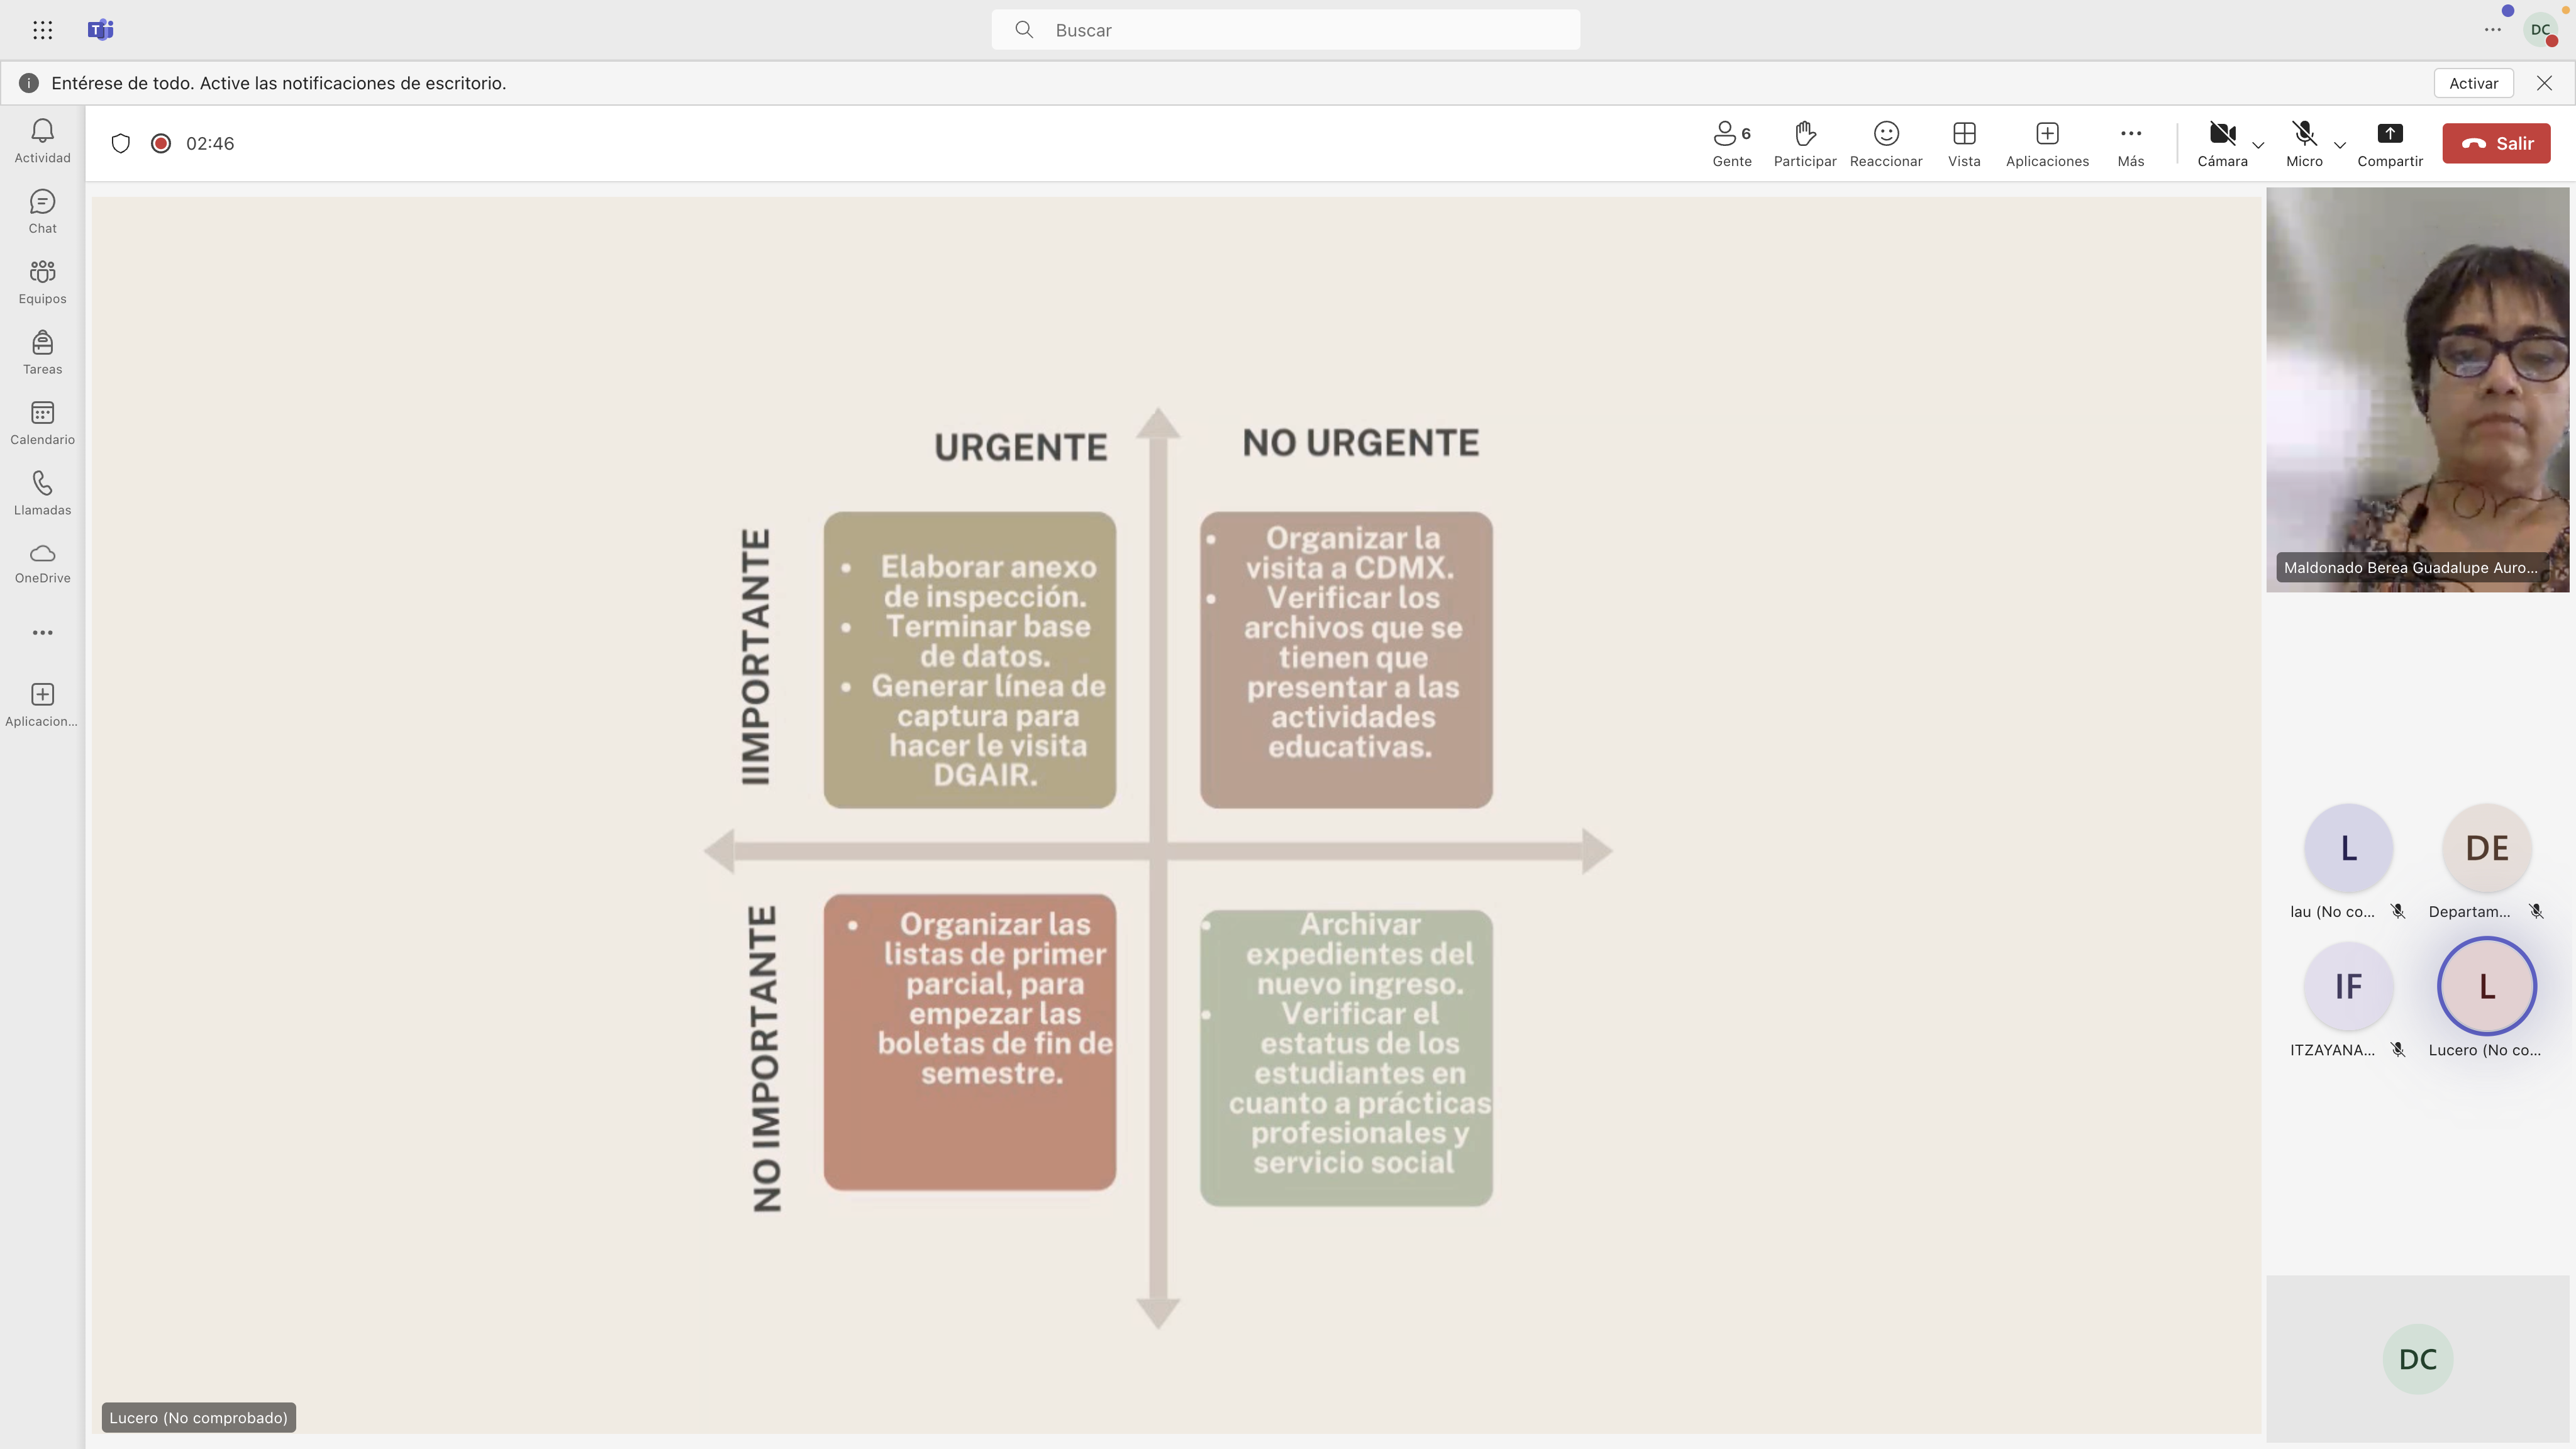Click the meeting shield security icon
The image size is (2576, 1449).
121,143
